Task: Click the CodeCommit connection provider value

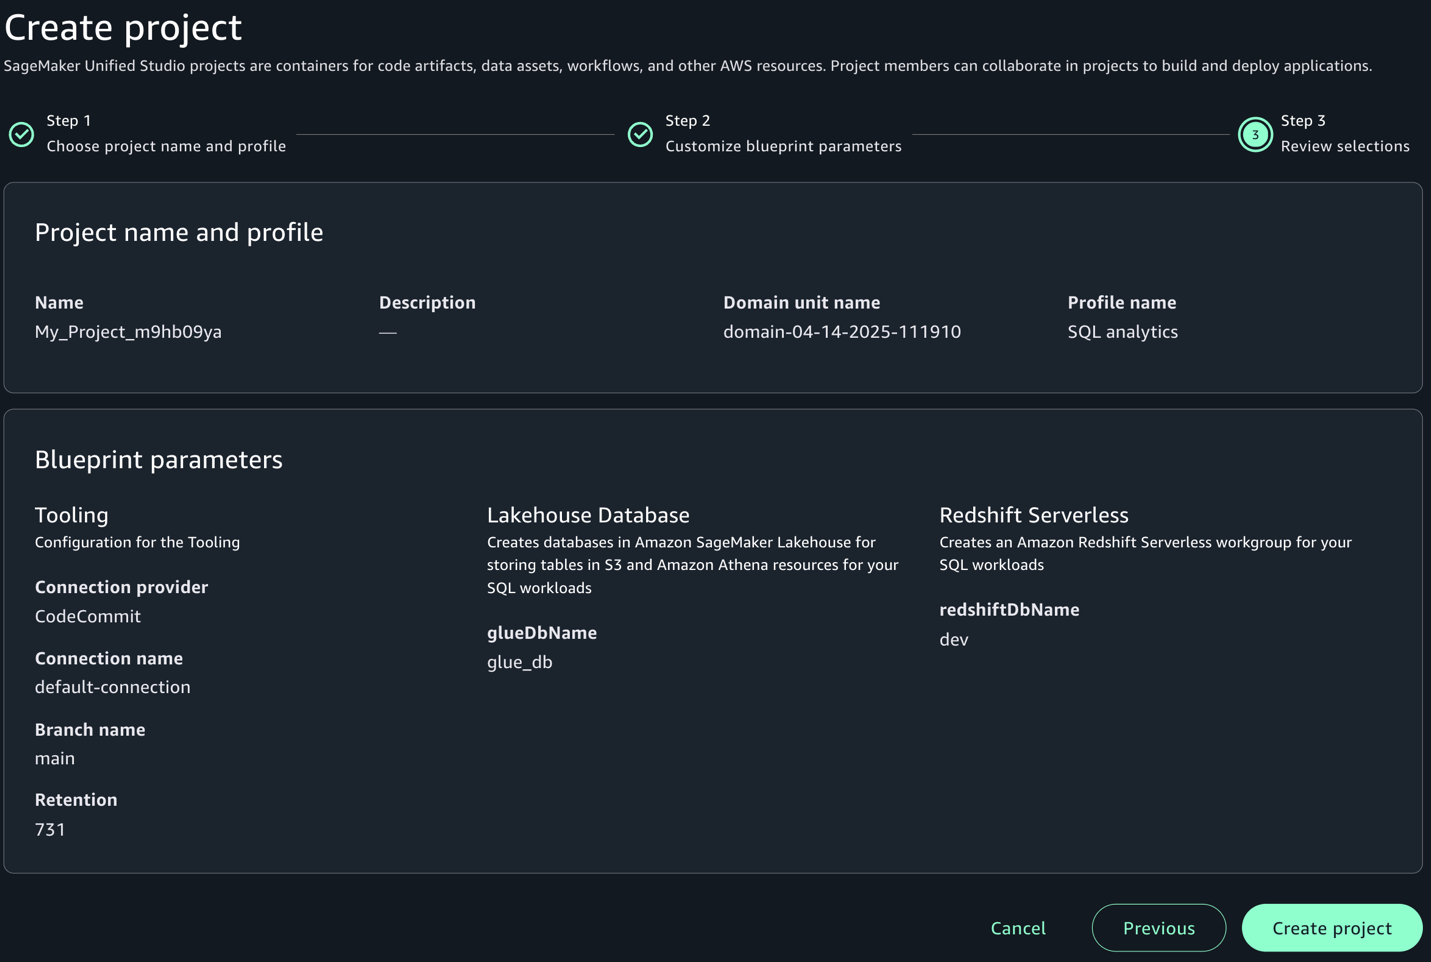Action: coord(88,616)
